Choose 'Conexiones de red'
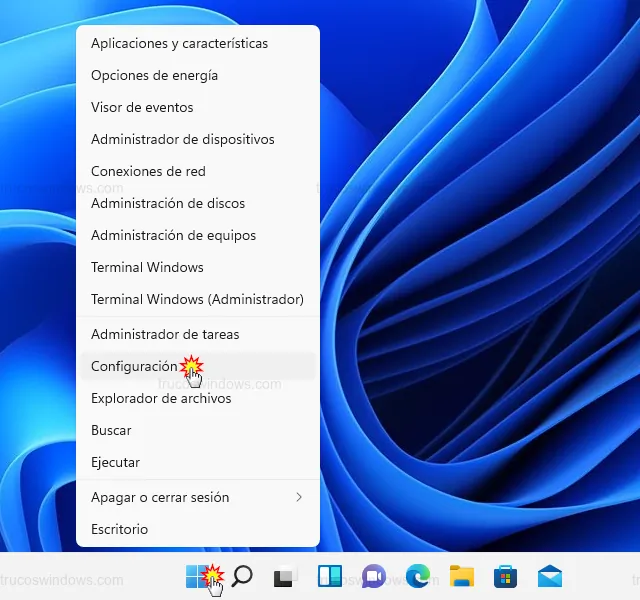640x600 pixels. click(148, 171)
